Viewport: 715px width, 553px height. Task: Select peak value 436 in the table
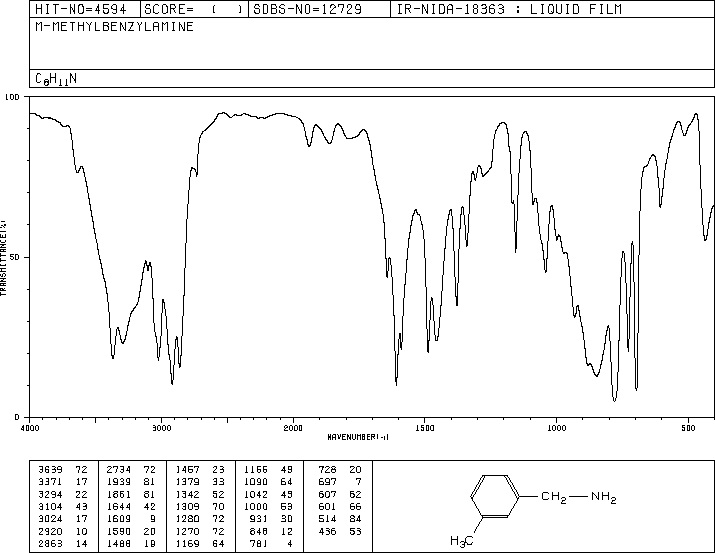point(327,532)
